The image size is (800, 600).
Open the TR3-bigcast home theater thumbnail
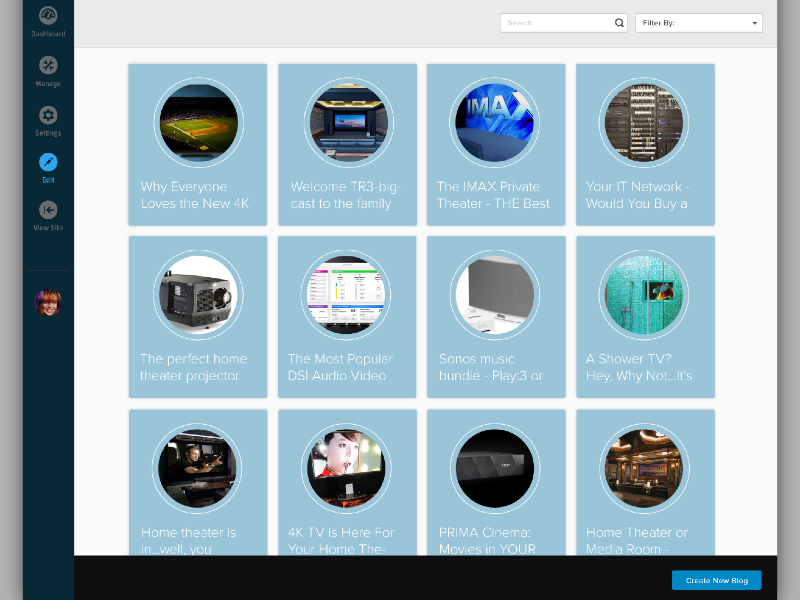click(348, 122)
